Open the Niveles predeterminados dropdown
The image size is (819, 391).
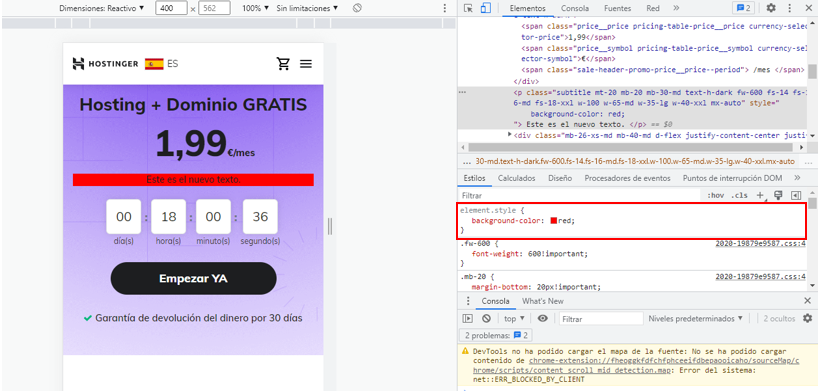(695, 318)
